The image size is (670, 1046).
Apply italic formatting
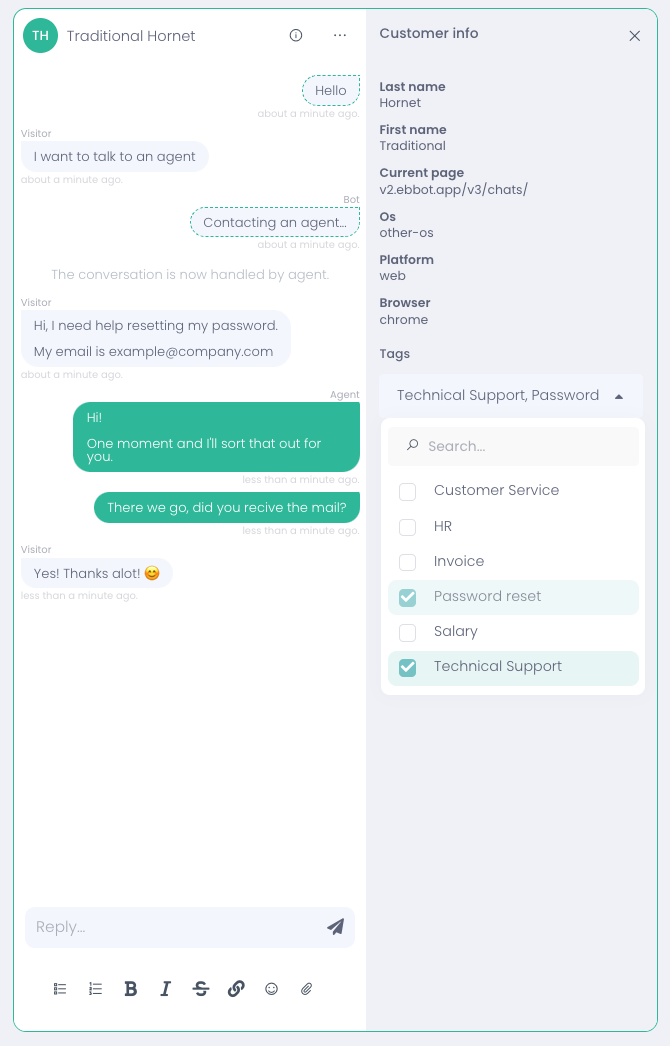[166, 989]
